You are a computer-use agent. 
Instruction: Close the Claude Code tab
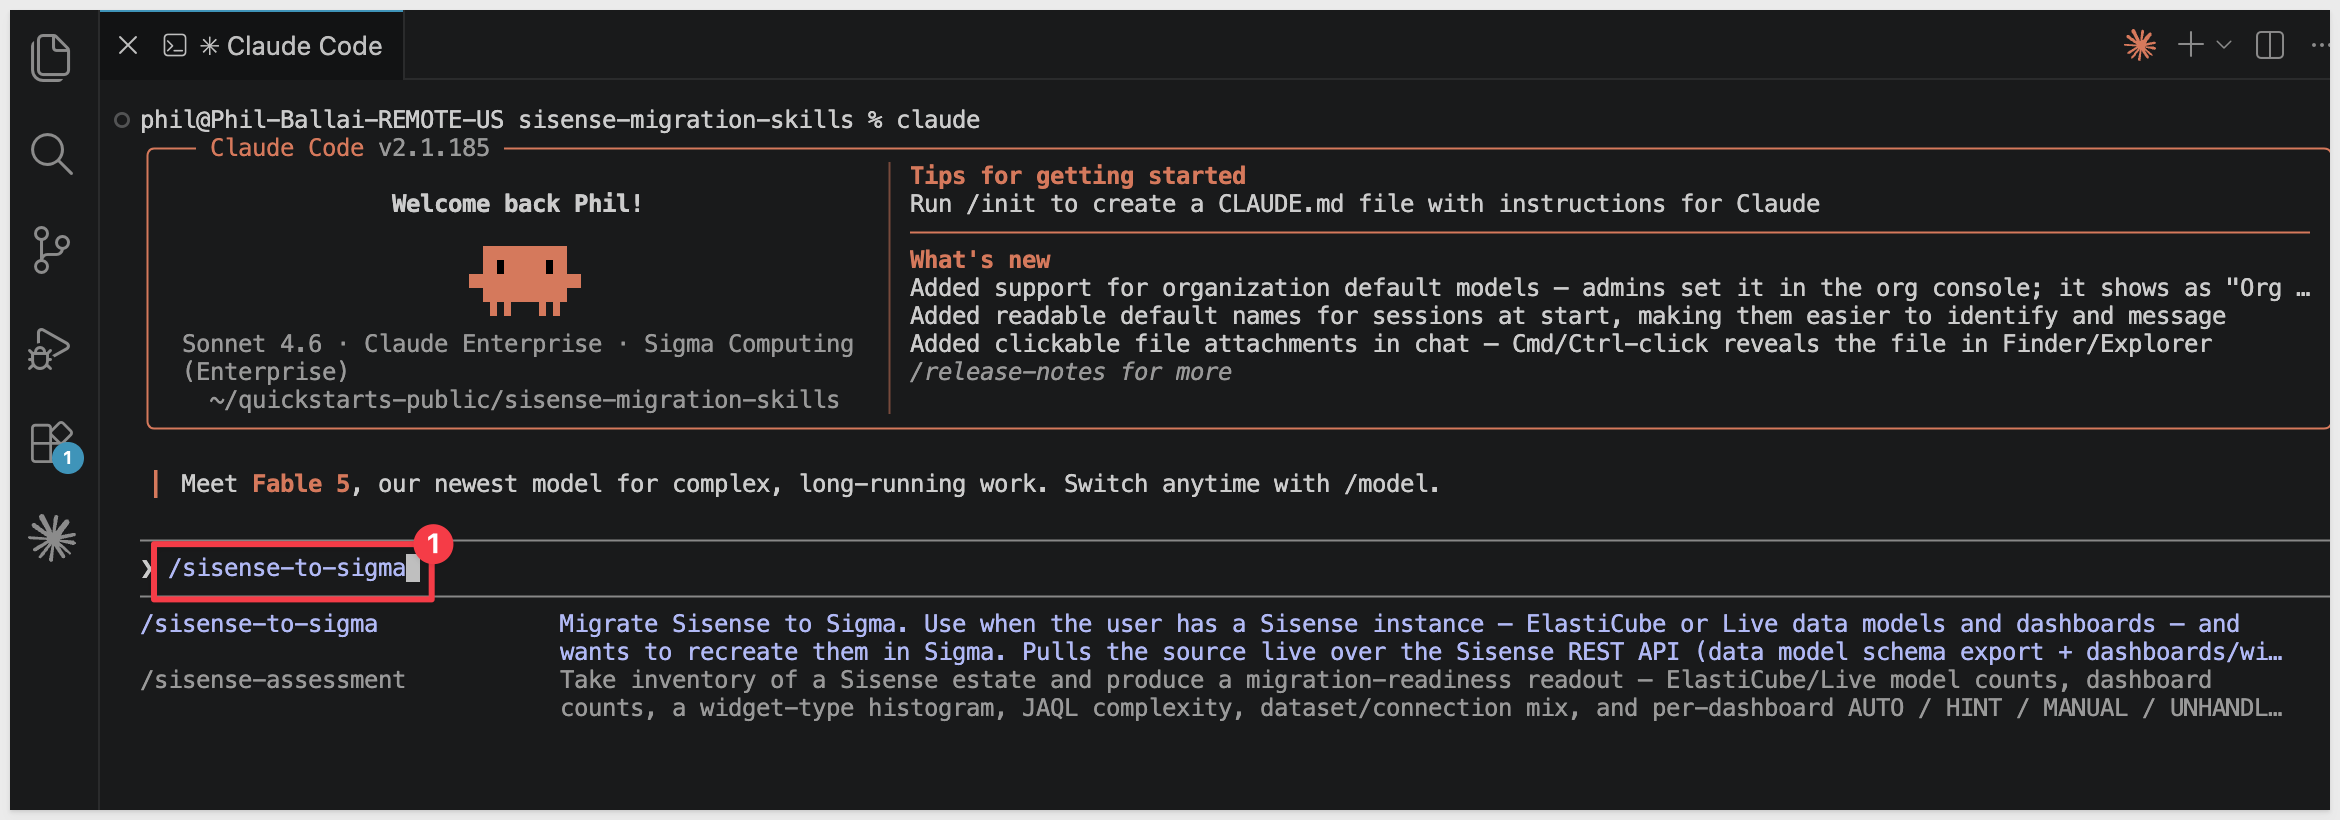pyautogui.click(x=128, y=45)
